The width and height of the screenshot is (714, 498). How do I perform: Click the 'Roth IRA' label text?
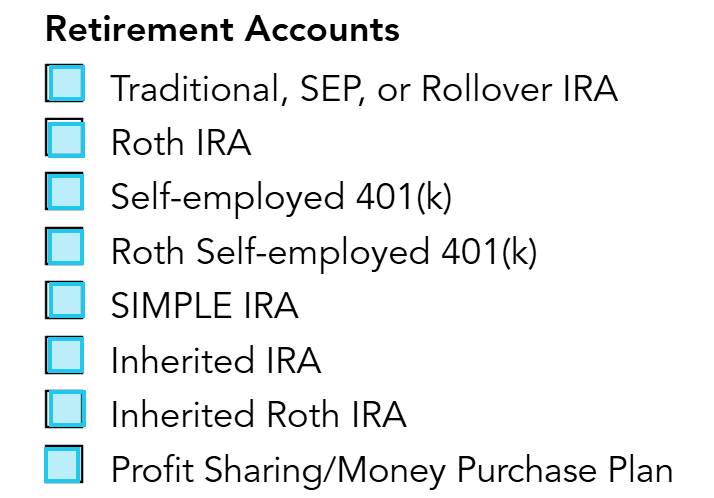pos(180,144)
